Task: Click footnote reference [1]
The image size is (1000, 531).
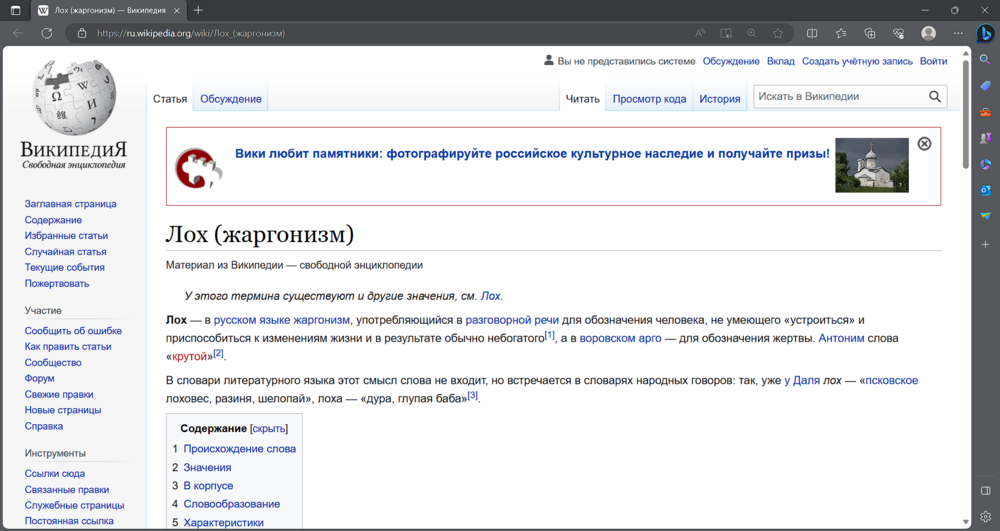Action: tap(550, 335)
